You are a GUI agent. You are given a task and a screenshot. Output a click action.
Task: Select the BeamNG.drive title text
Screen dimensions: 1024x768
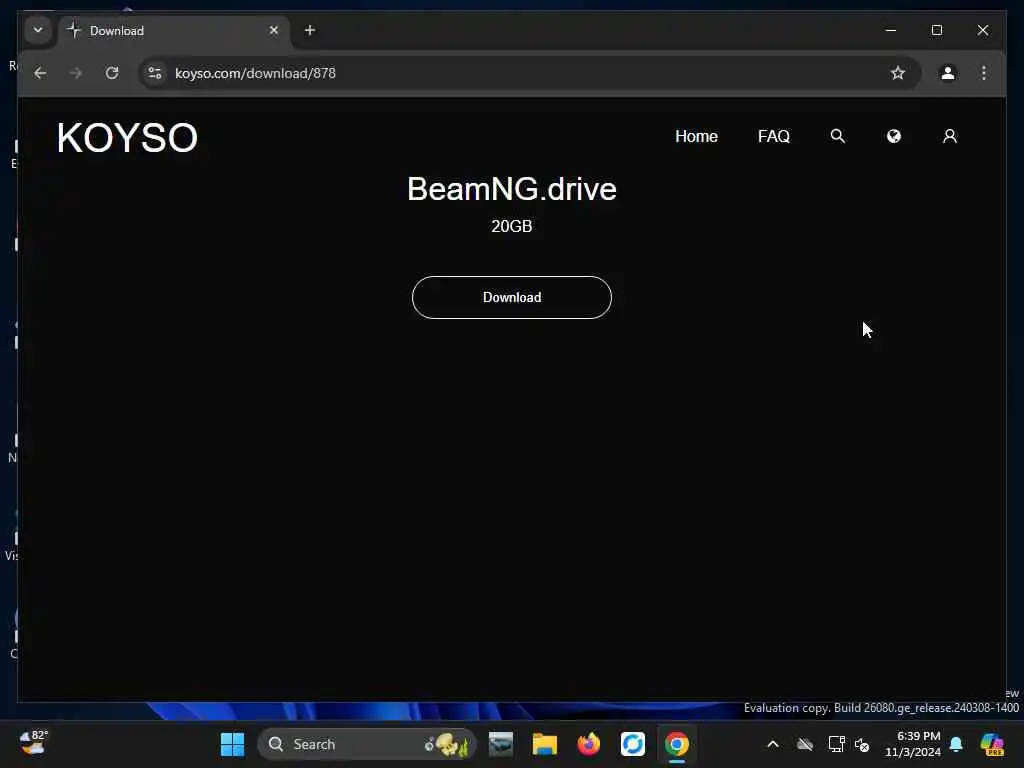pos(511,189)
